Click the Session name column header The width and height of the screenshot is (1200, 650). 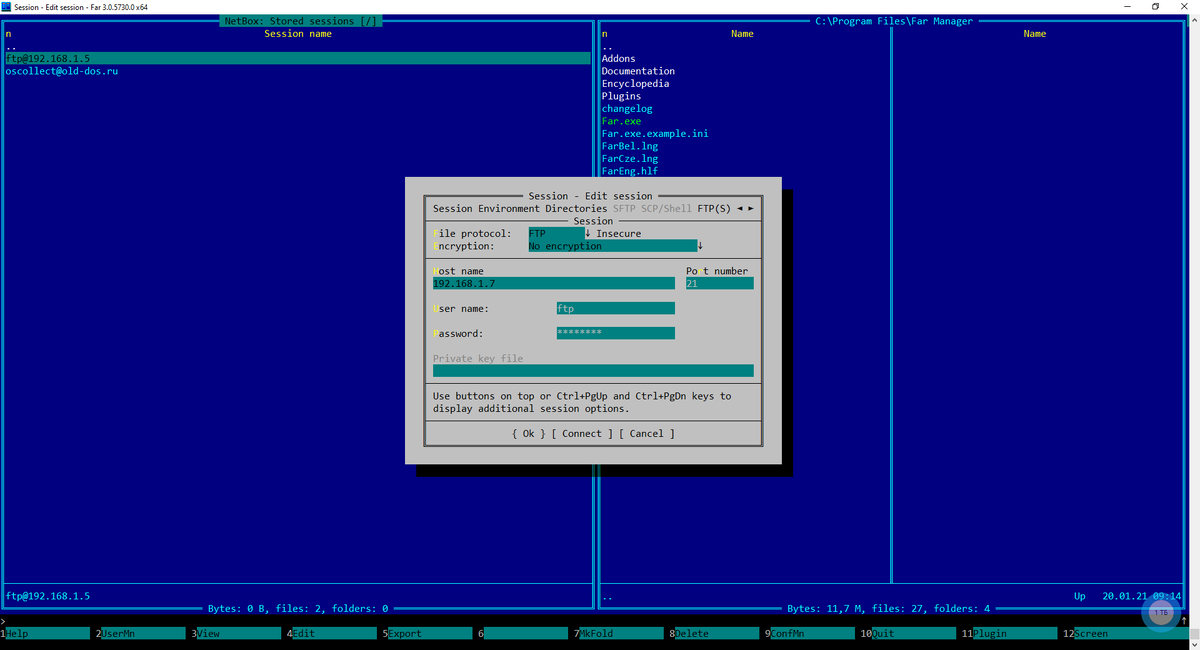coord(298,34)
